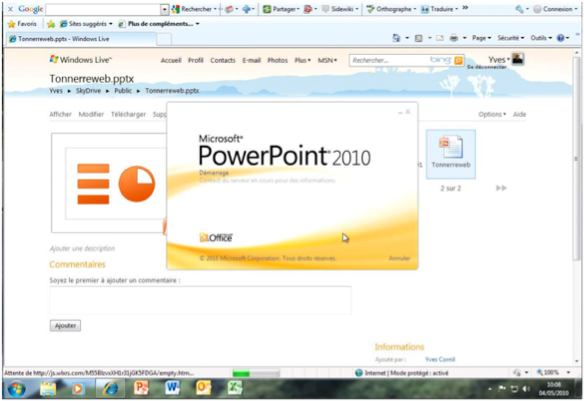Click the Yves profile picture
584x401 pixels.
tap(518, 59)
